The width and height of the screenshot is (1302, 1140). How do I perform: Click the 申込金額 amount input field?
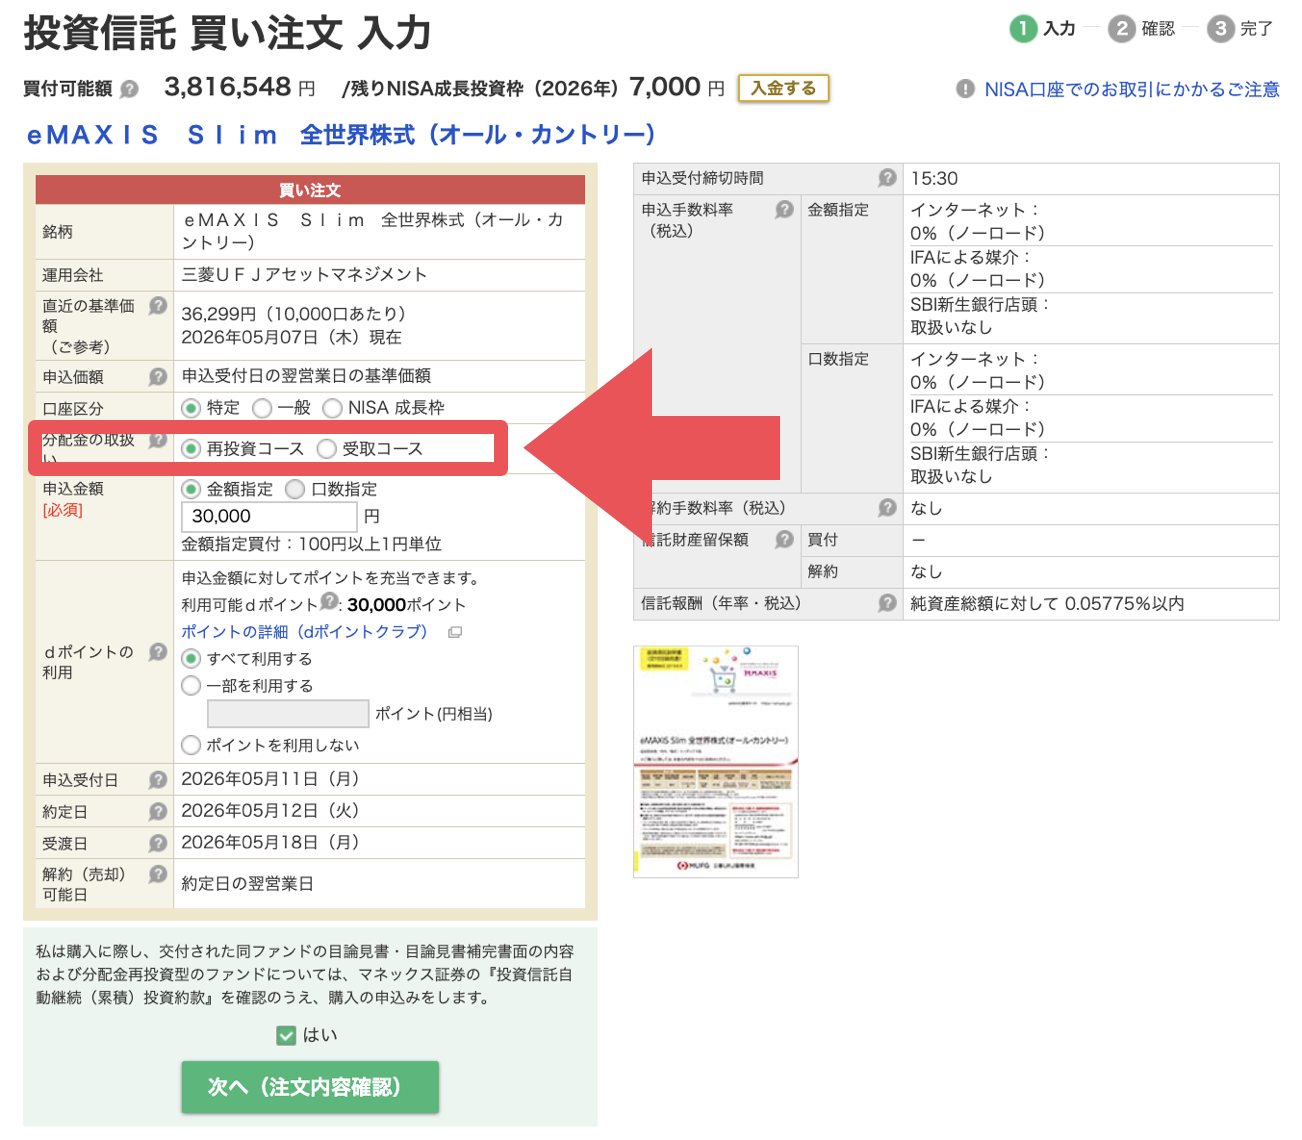coord(269,516)
